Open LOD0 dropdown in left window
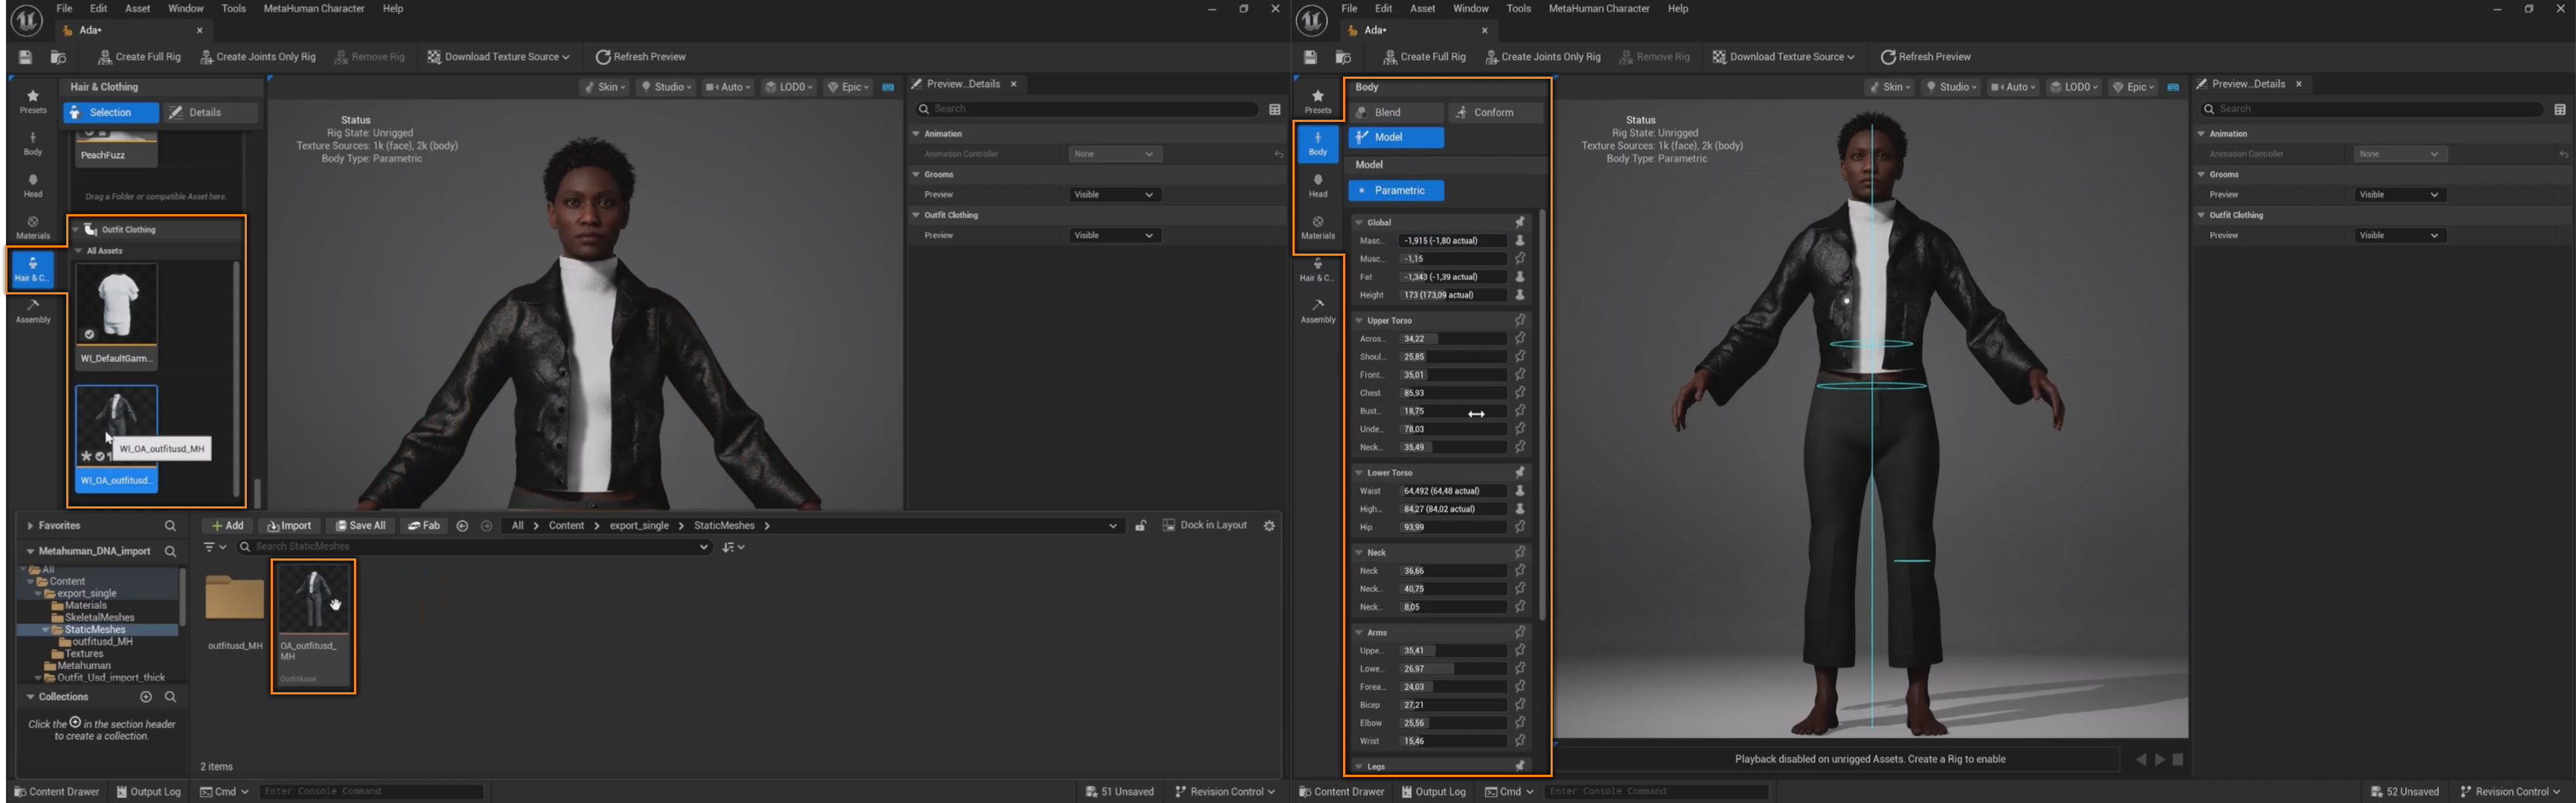The width and height of the screenshot is (2576, 803). [x=789, y=87]
